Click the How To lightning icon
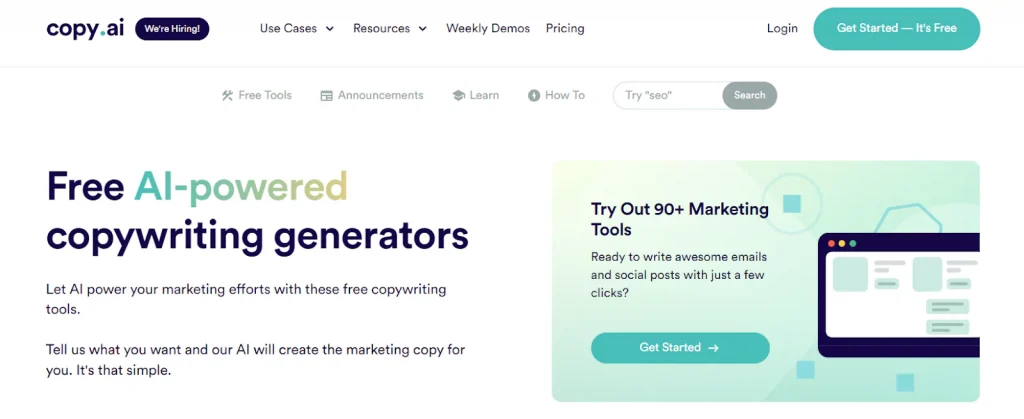Image resolution: width=1024 pixels, height=419 pixels. point(534,95)
